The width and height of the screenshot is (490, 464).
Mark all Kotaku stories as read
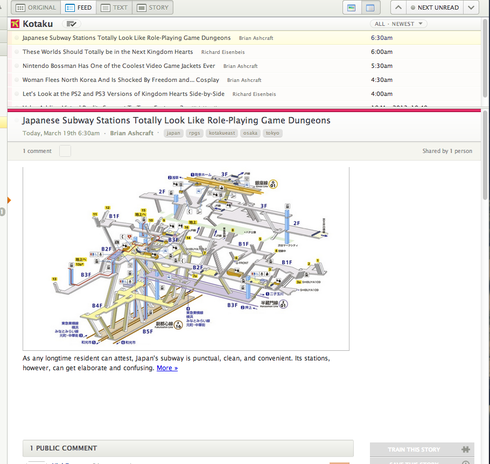pos(71,24)
